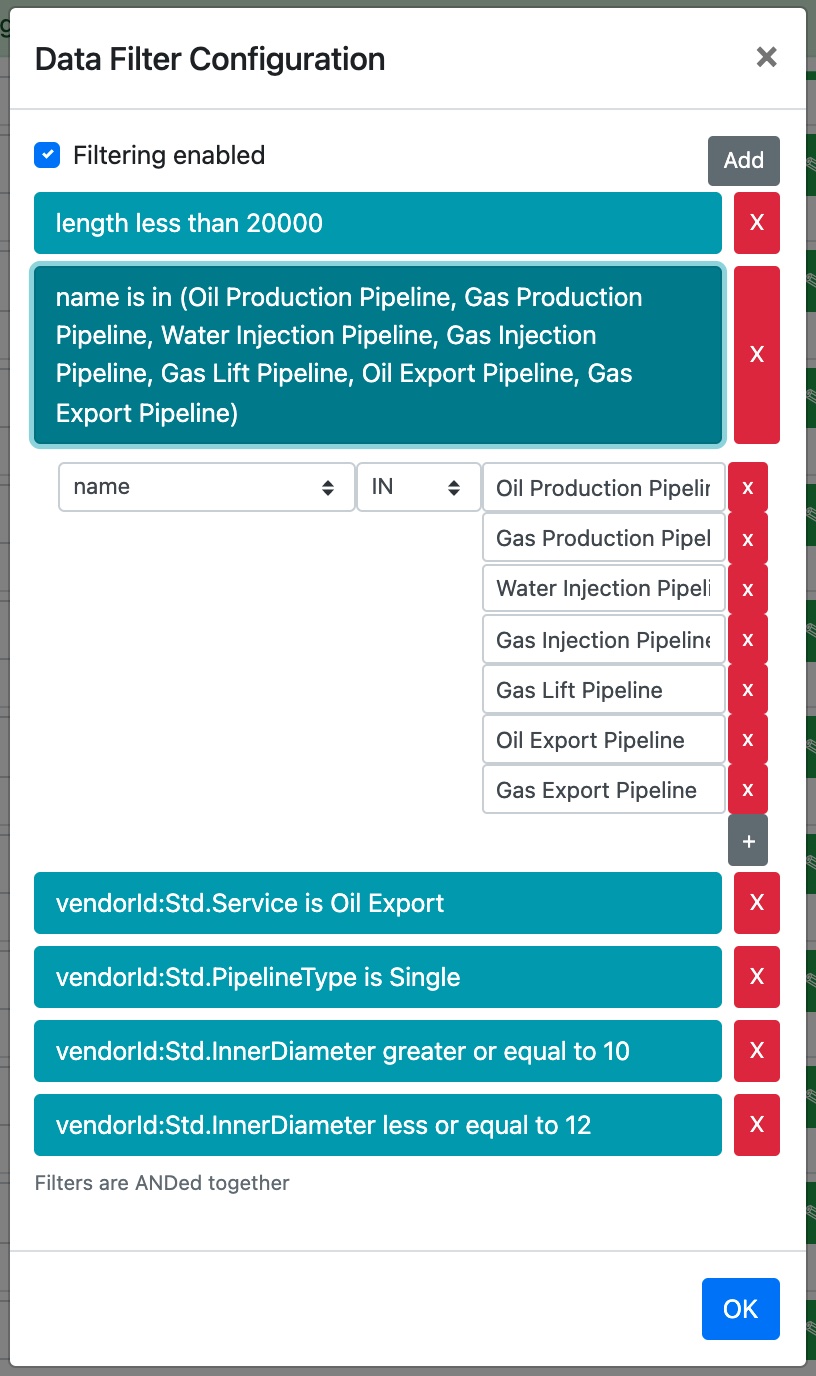This screenshot has height=1376, width=816.
Task: Uncheck the Filtering enabled checkbox
Action: point(47,155)
